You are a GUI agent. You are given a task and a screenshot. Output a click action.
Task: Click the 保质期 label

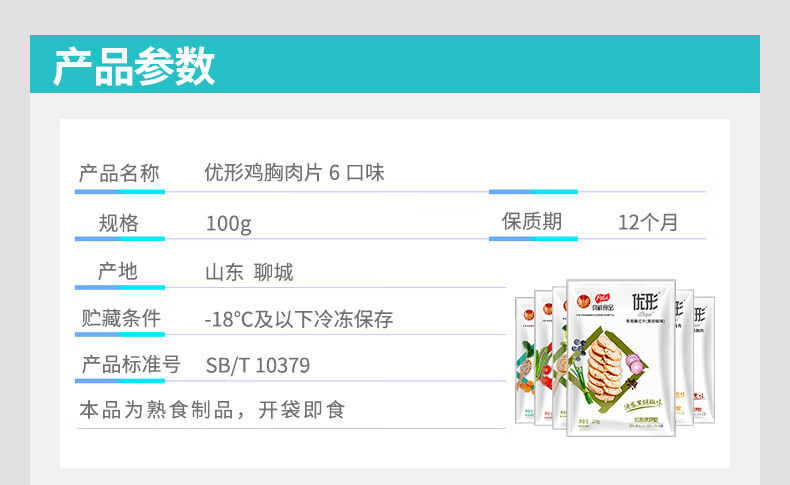[532, 221]
